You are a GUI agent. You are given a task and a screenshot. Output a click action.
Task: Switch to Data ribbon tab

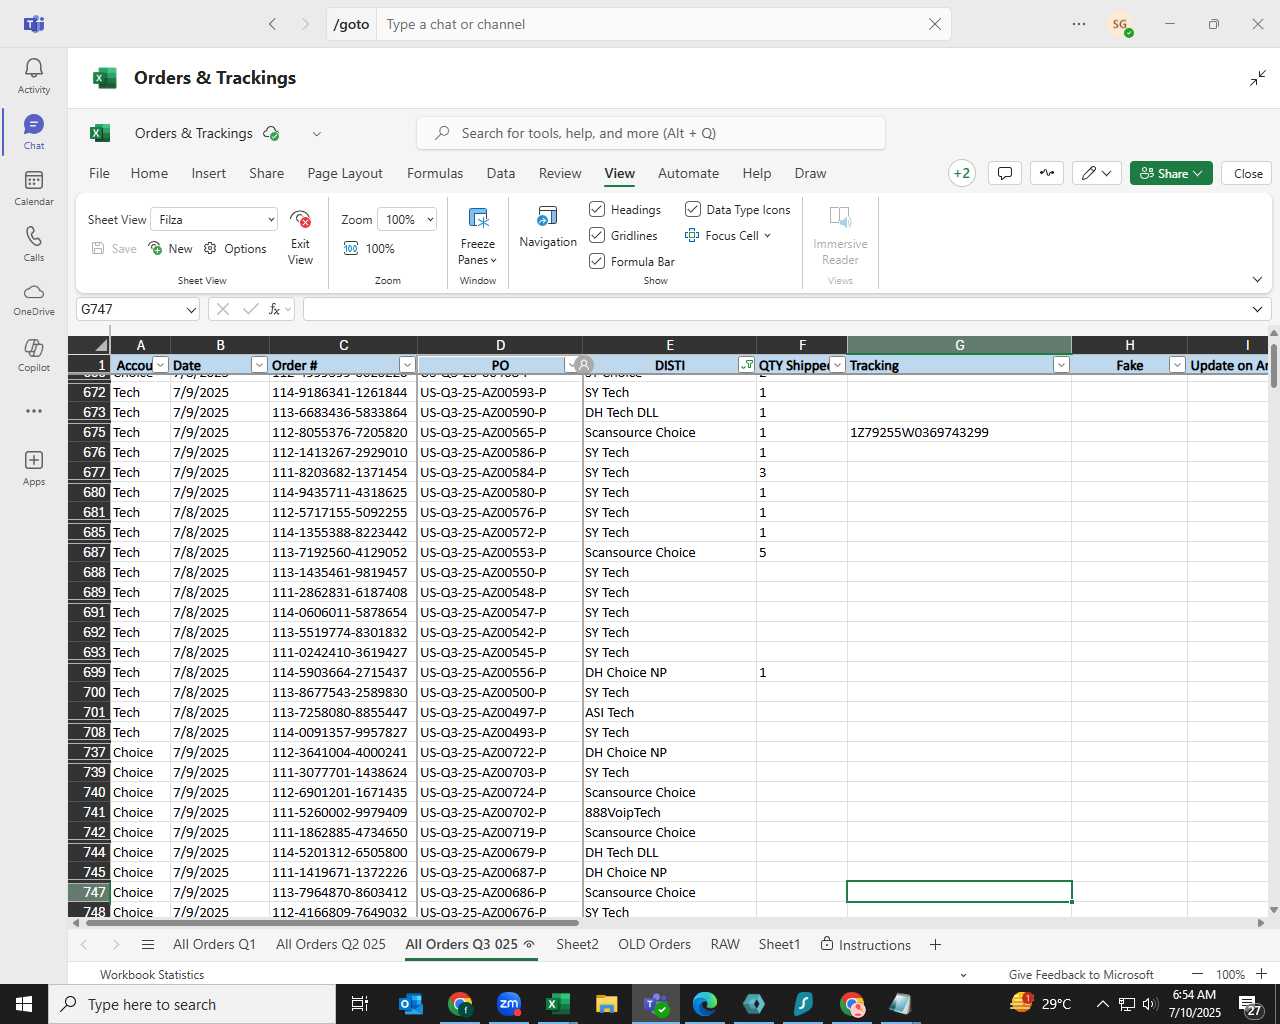[501, 173]
